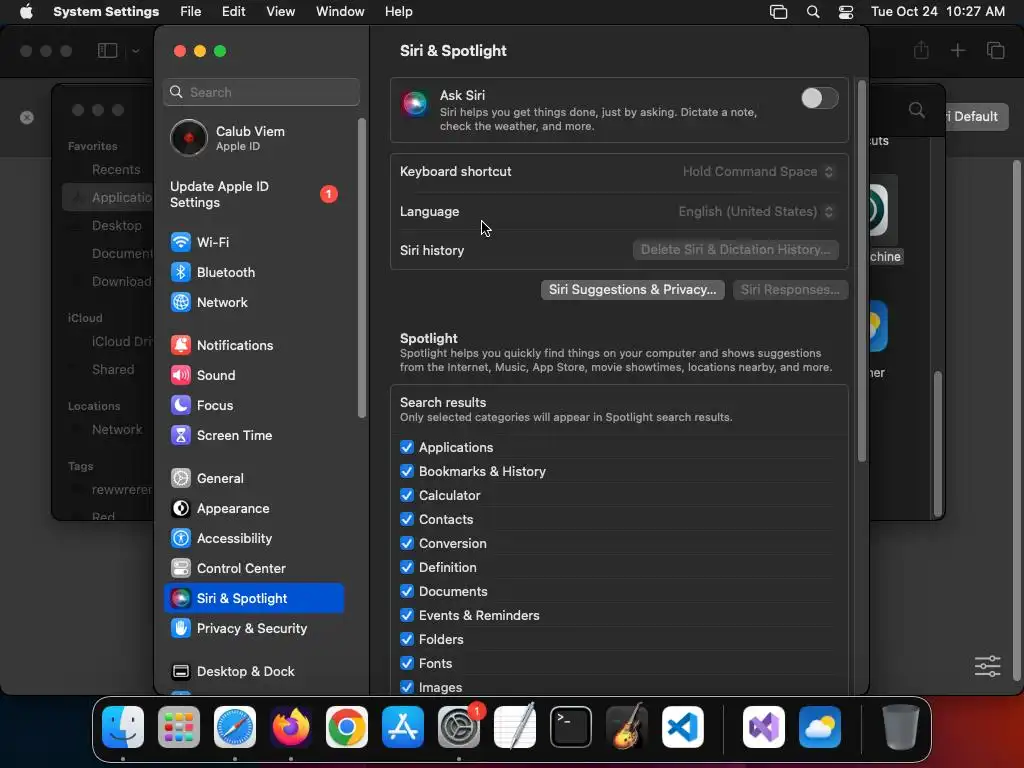Select Desktop in Finder sidebar
This screenshot has width=1024, height=768.
[117, 225]
